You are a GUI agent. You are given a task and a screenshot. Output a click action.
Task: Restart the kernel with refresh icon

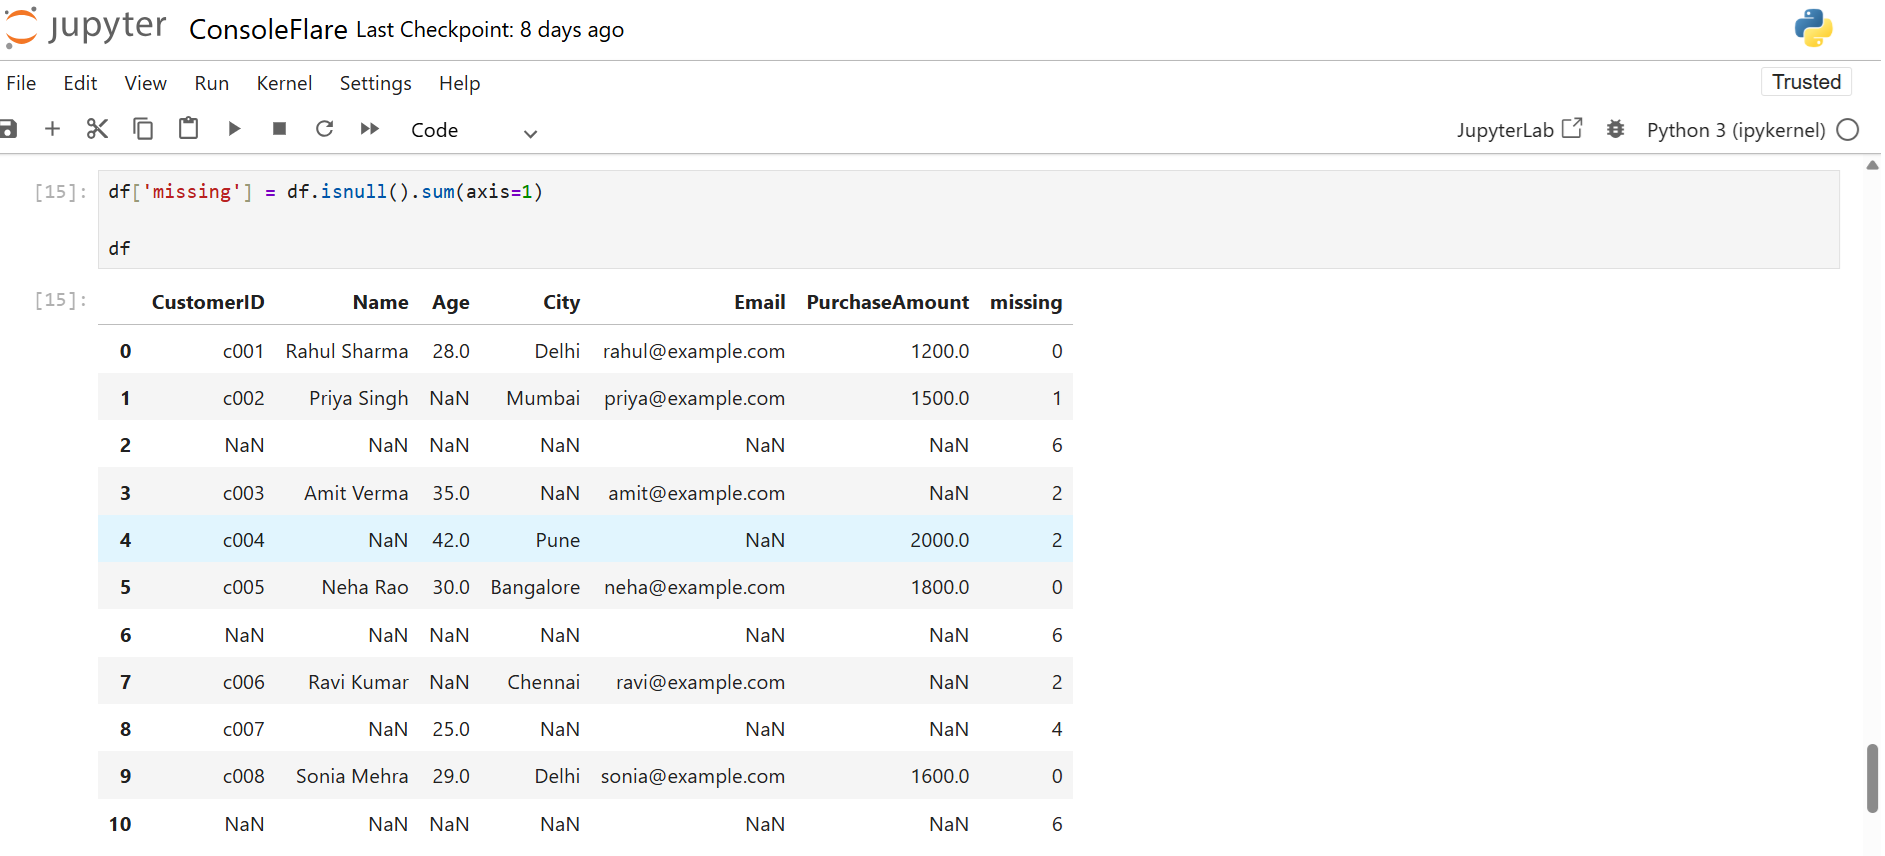[324, 129]
